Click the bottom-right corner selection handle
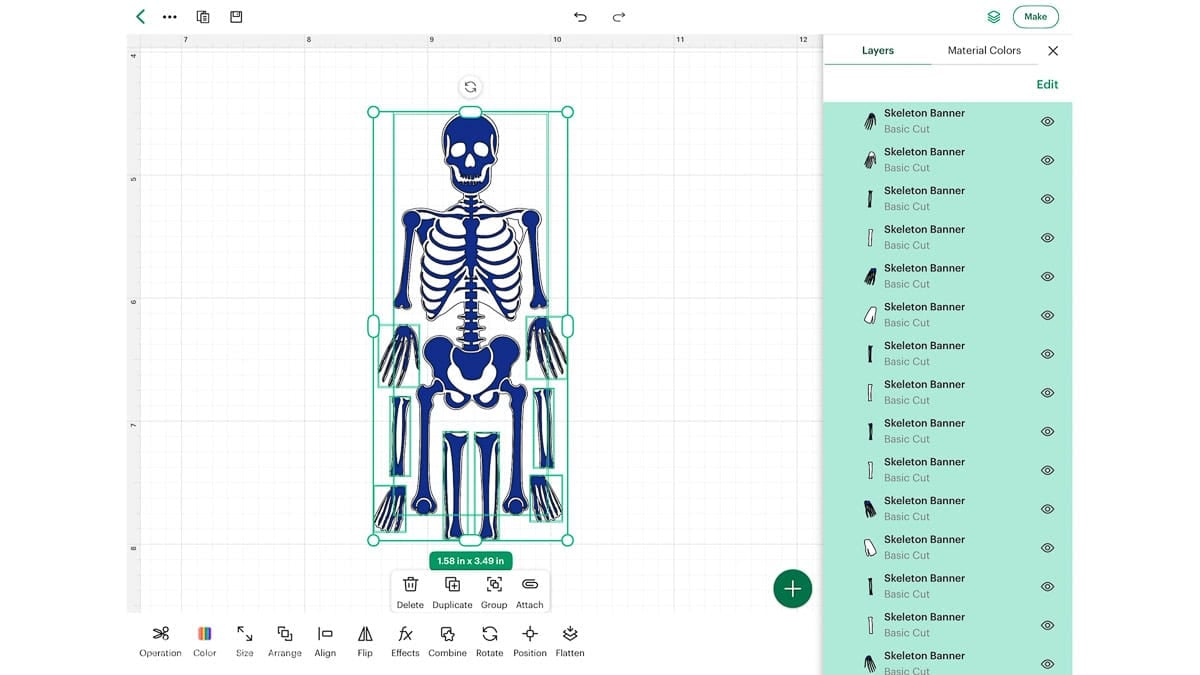1200x675 pixels. (x=567, y=540)
